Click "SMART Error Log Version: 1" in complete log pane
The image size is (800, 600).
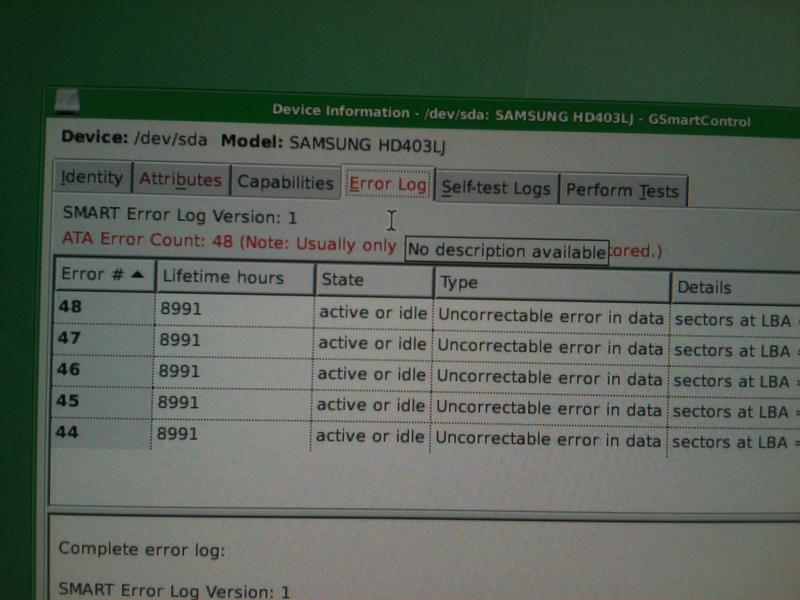pos(174,590)
